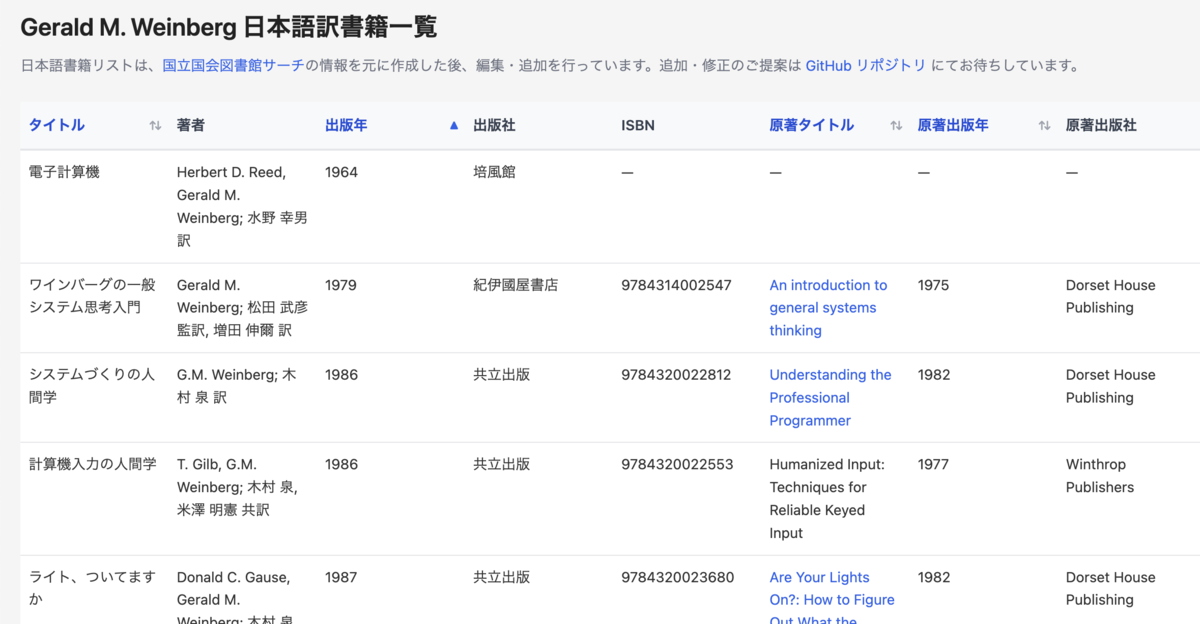Viewport: 1200px width, 624px height.
Task: Click original title 'Humanized Input: Techniques for Reliable Keyed Input'
Action: [x=827, y=499]
